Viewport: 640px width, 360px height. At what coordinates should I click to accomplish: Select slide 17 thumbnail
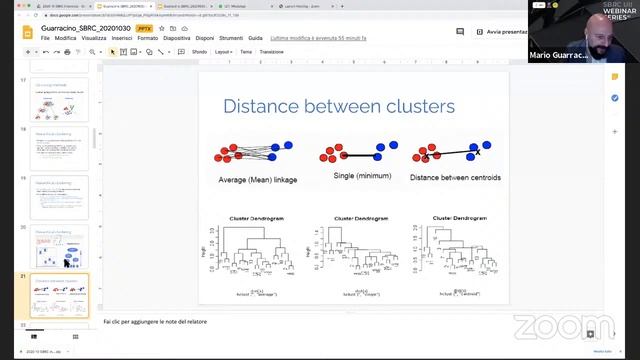[59, 99]
